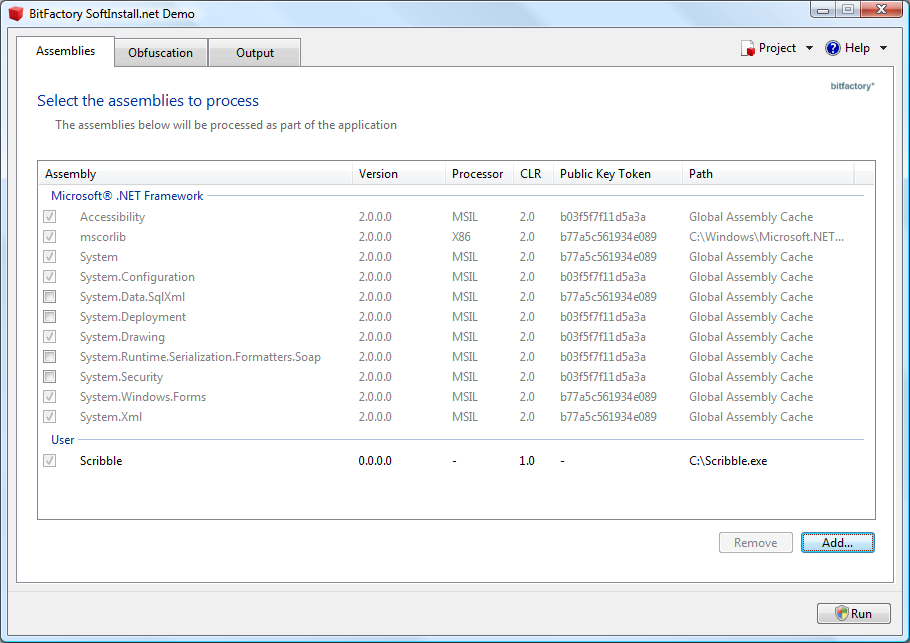Switch to the Obfuscation tab
Screen dimensions: 910x643
point(161,53)
